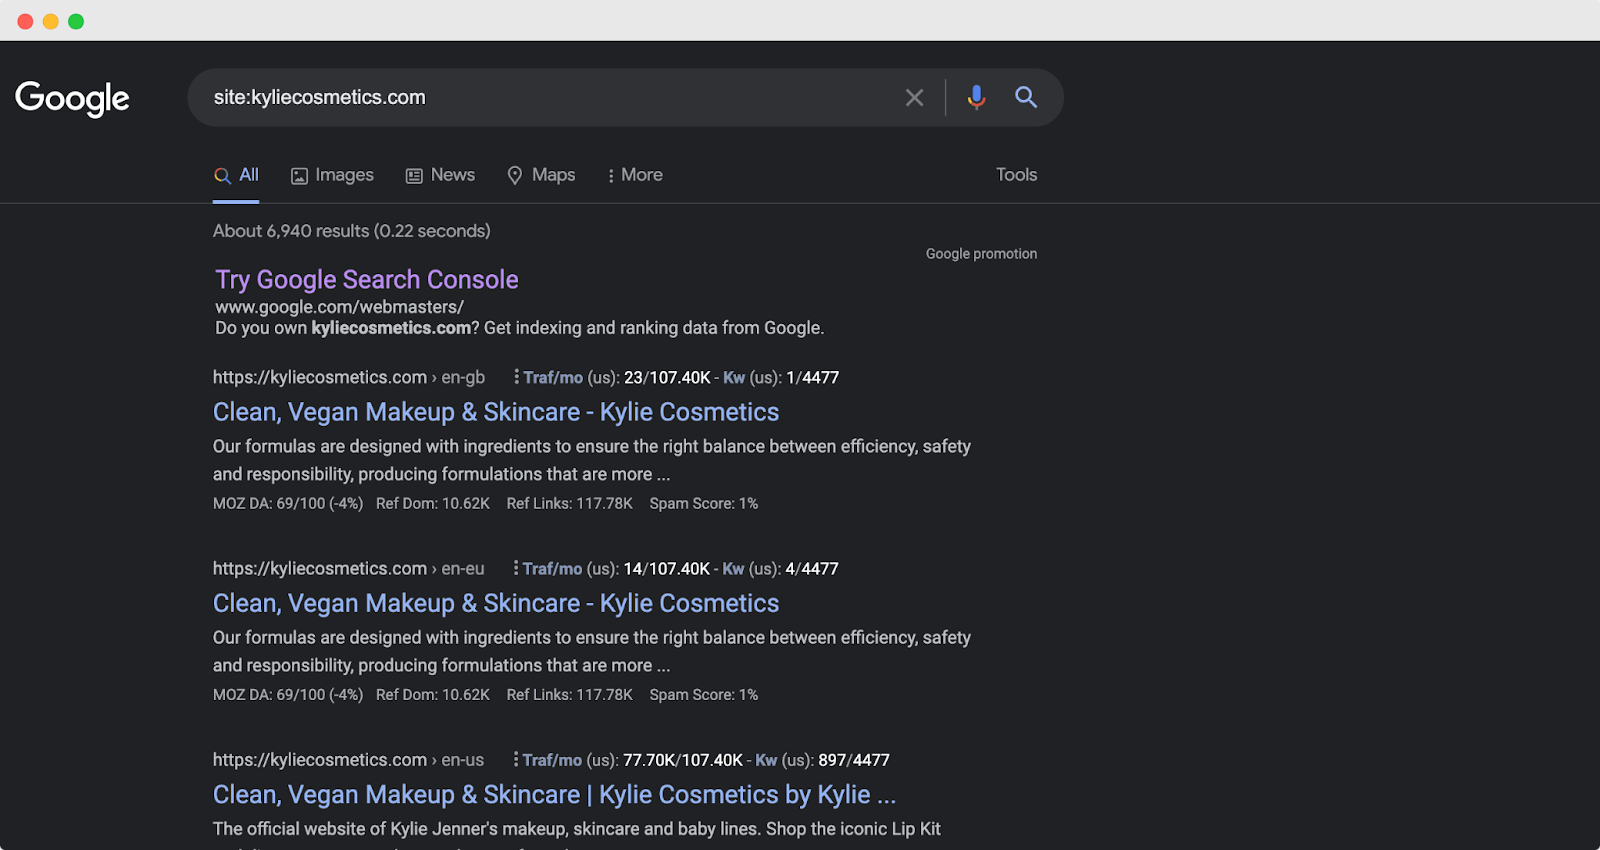Start voice search with the microphone icon
Image resolution: width=1600 pixels, height=850 pixels.
[976, 97]
